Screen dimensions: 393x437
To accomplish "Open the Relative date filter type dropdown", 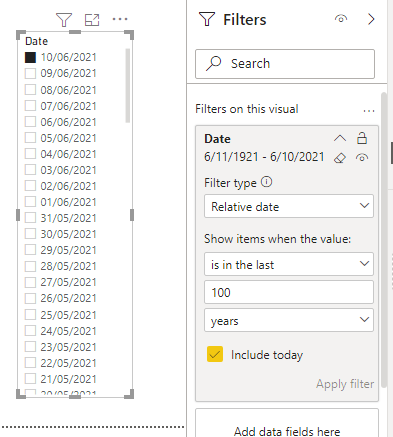I will [289, 206].
